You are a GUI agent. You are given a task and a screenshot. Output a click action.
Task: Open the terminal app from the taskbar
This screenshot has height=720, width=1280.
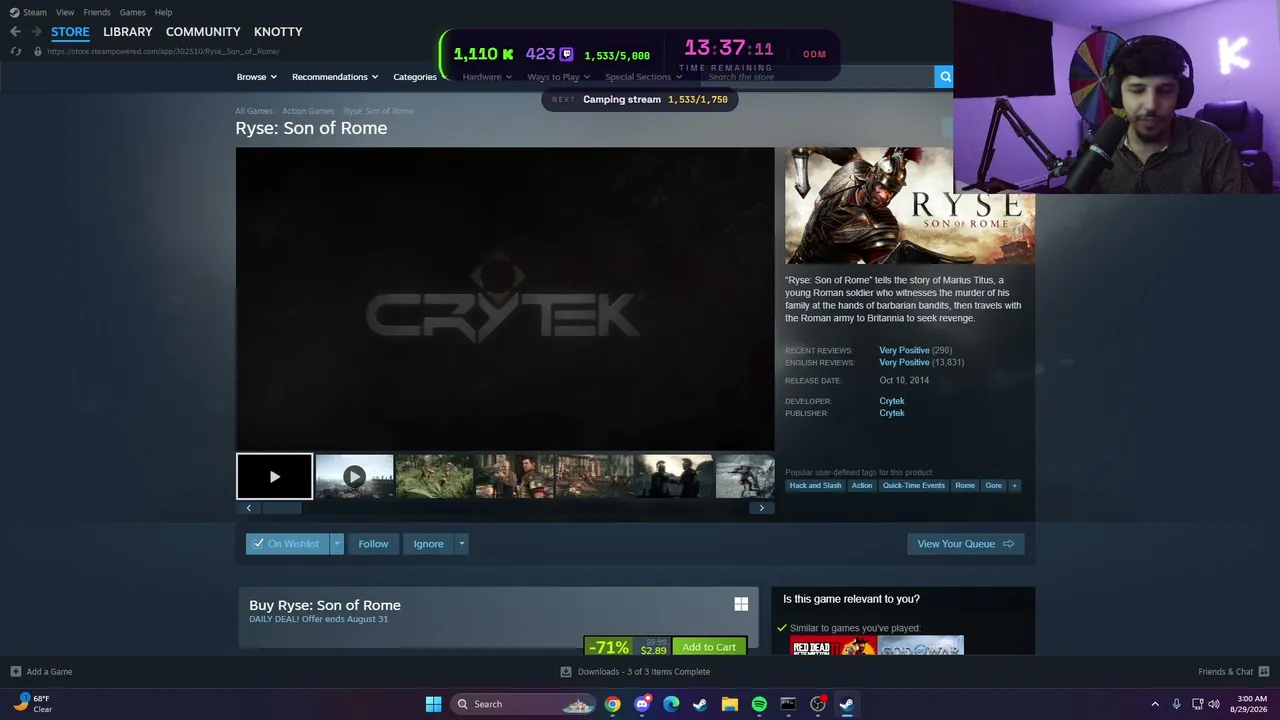[x=788, y=704]
